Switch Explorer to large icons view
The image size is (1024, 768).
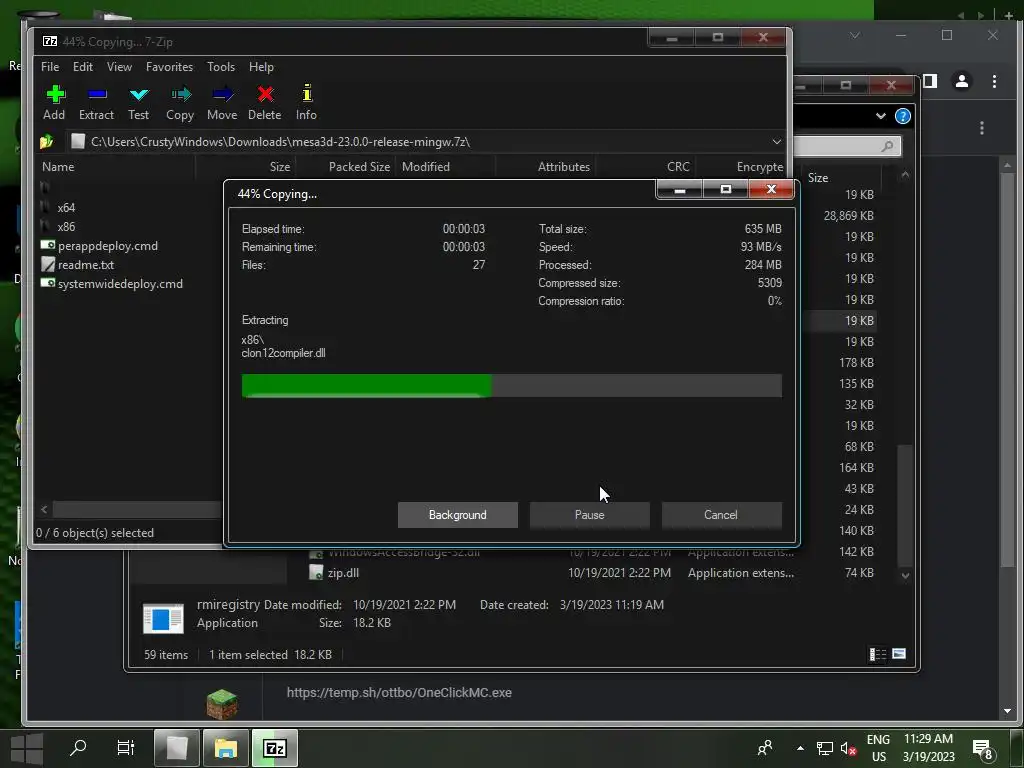tap(899, 653)
